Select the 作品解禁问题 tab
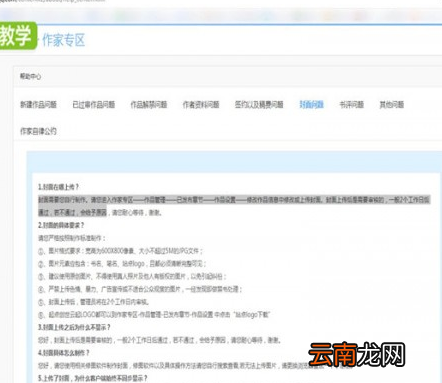 [x=149, y=105]
